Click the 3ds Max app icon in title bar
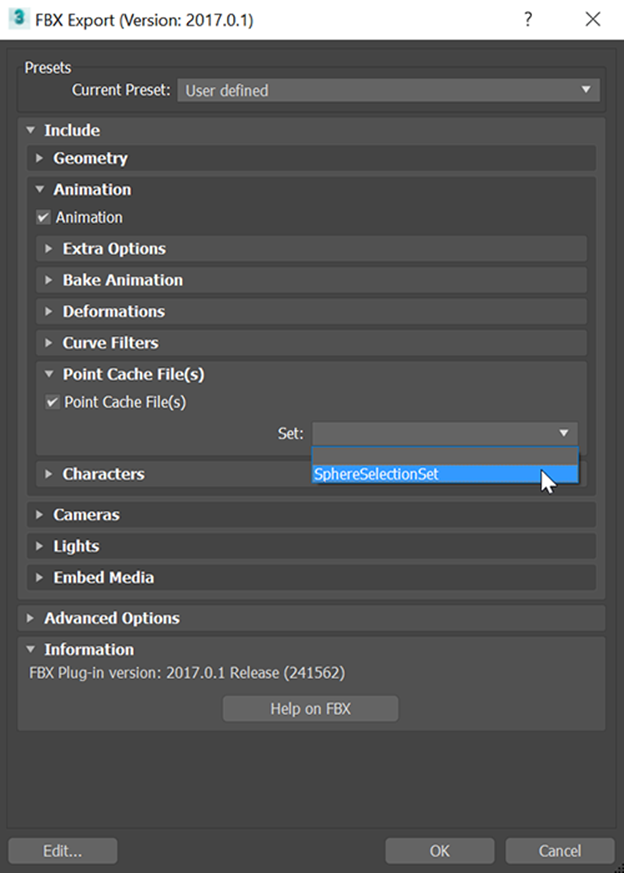Image resolution: width=624 pixels, height=873 pixels. (19, 18)
